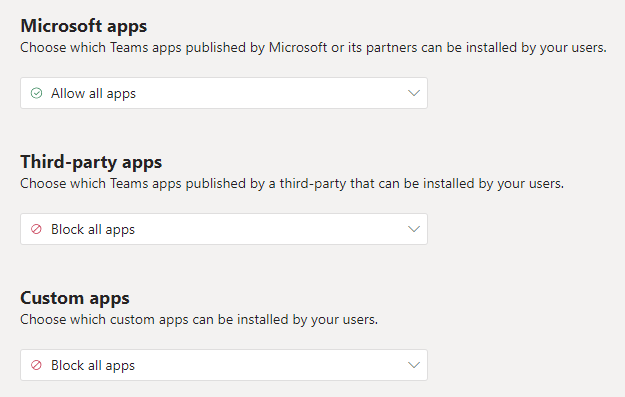Expand the Custom apps dropdown chevron
This screenshot has width=625, height=397.
(414, 365)
